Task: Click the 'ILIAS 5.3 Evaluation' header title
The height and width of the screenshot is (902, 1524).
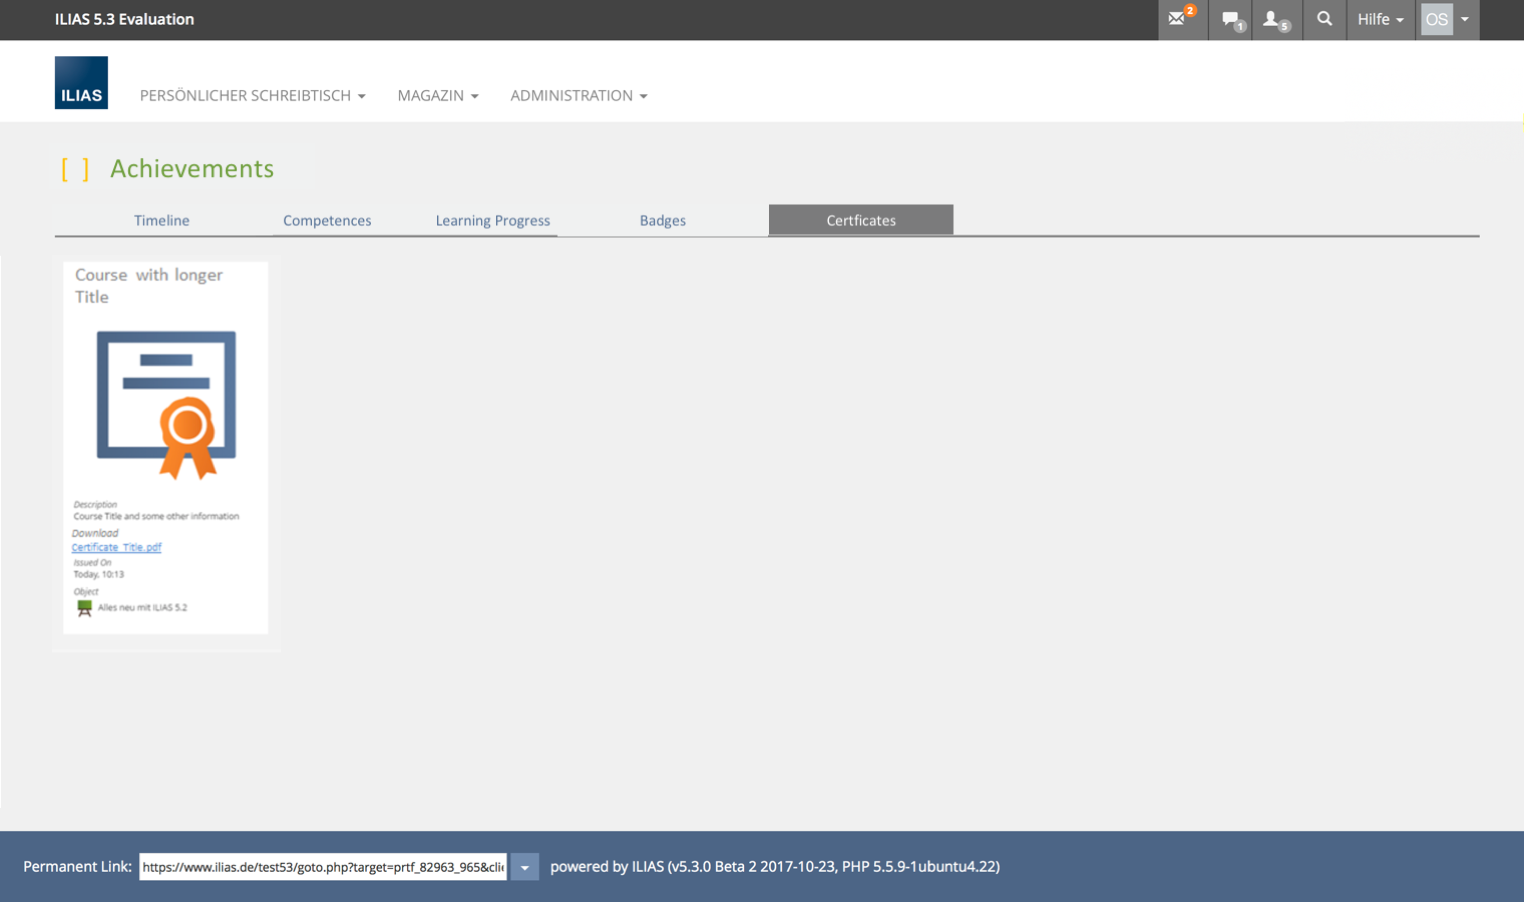Action: click(x=124, y=19)
